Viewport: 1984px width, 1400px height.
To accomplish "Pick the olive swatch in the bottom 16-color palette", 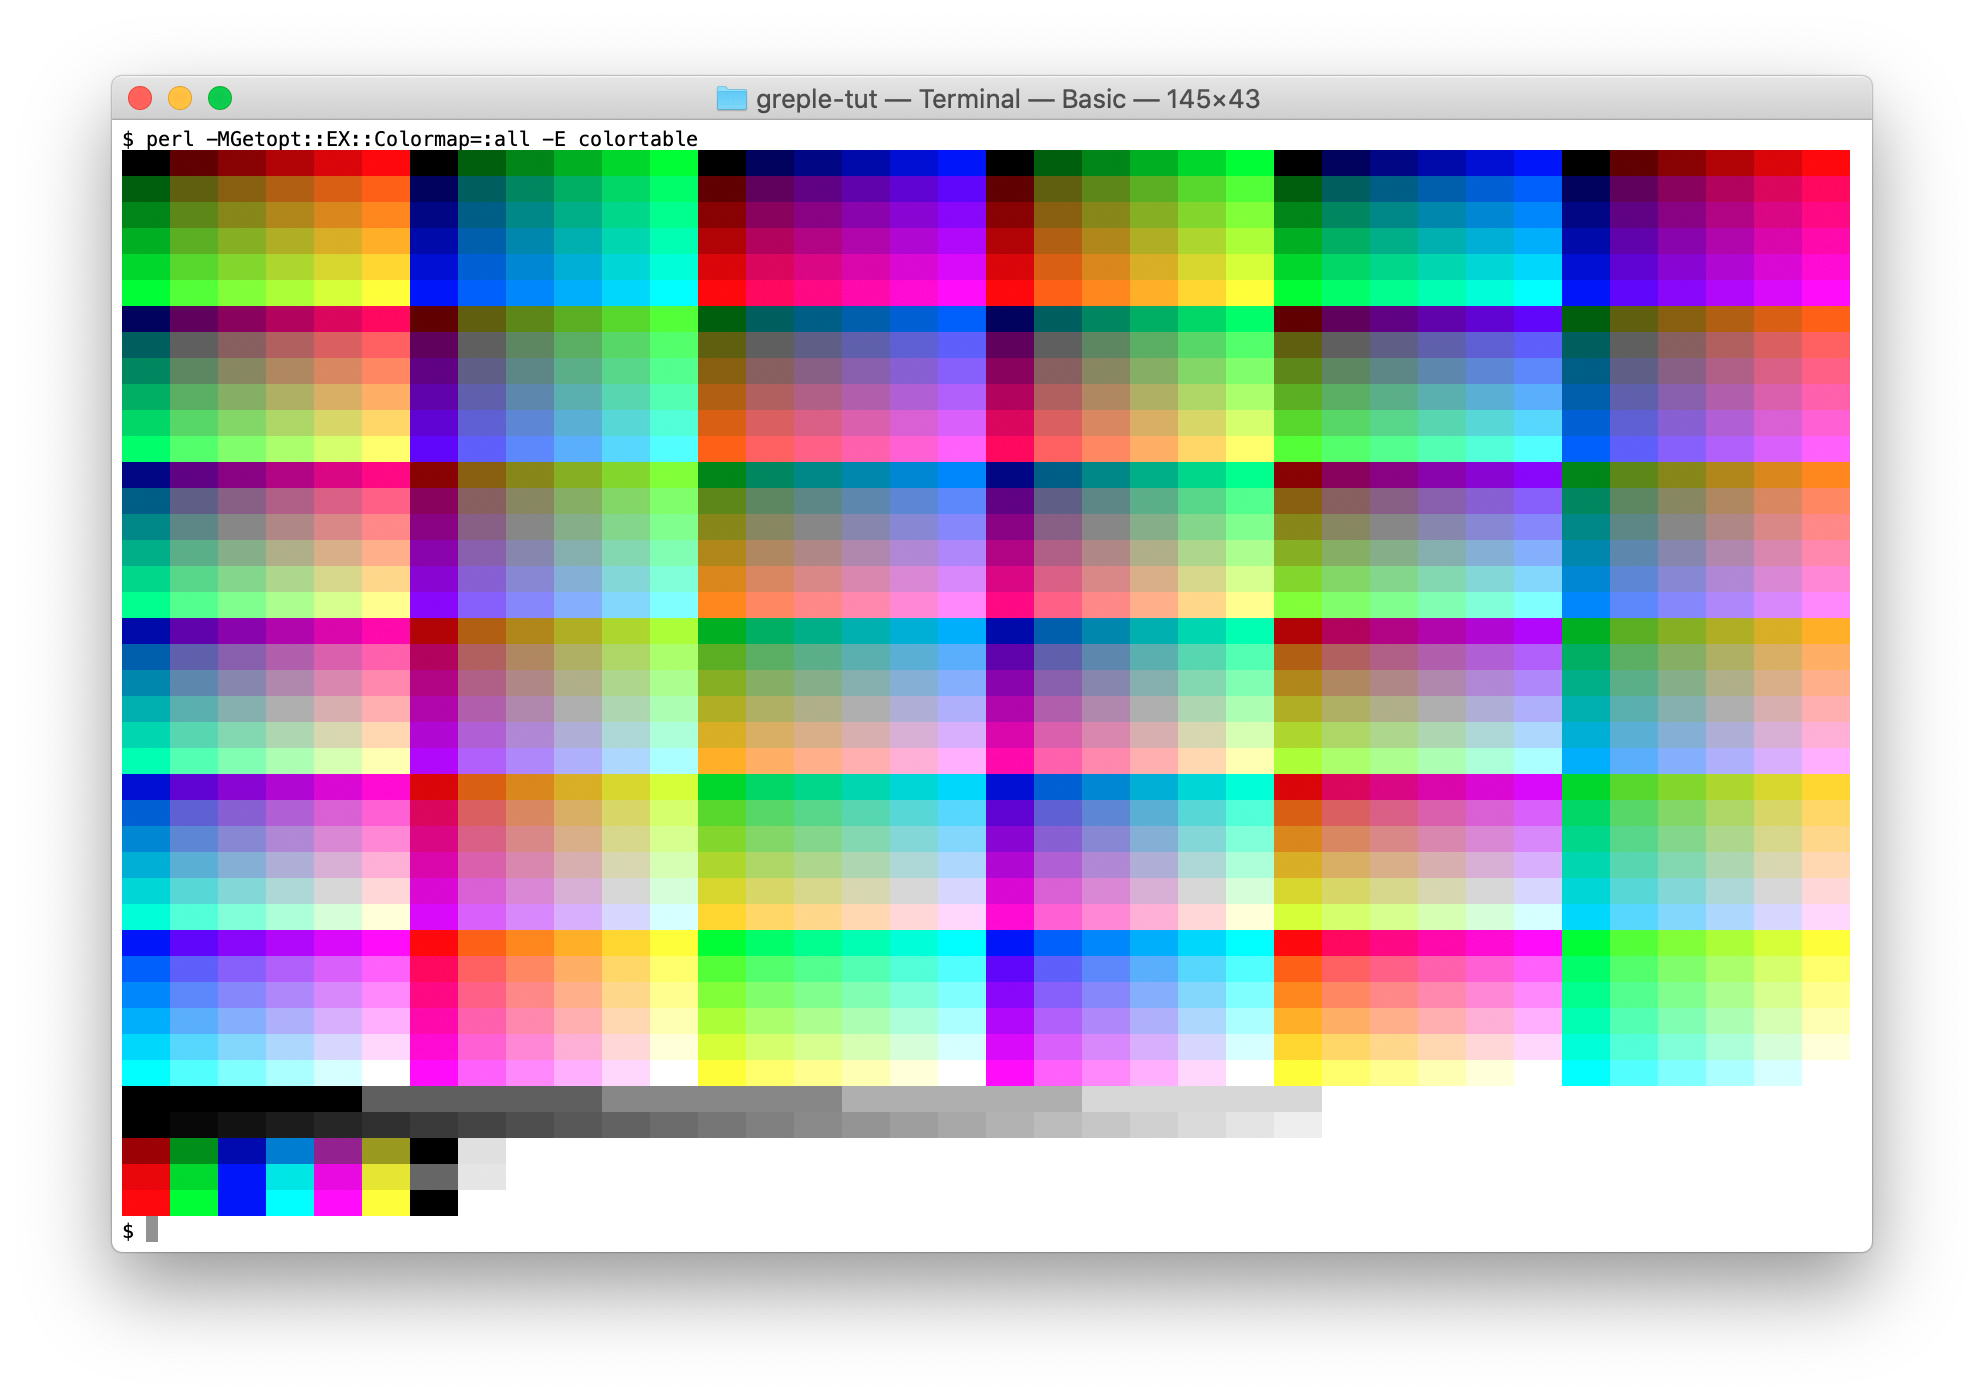I will (x=386, y=1151).
